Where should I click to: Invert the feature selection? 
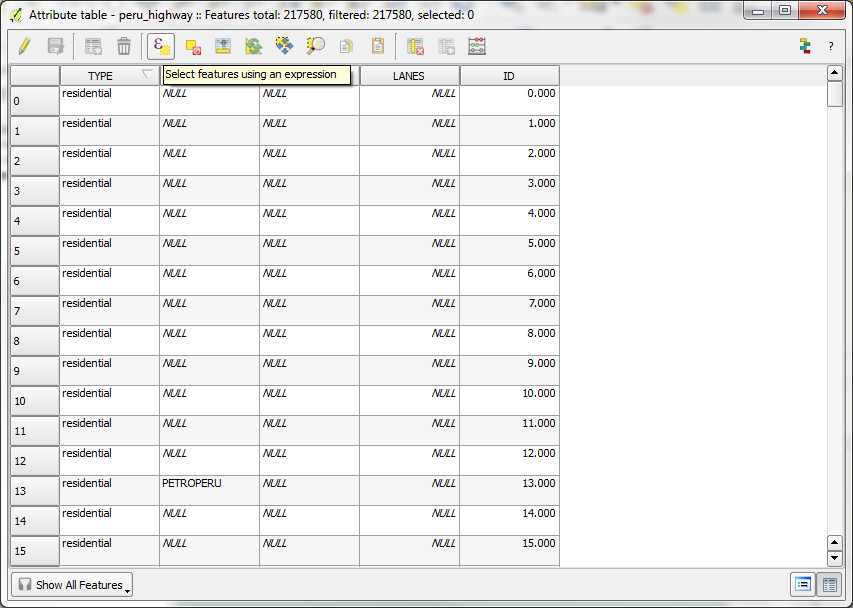pyautogui.click(x=254, y=46)
